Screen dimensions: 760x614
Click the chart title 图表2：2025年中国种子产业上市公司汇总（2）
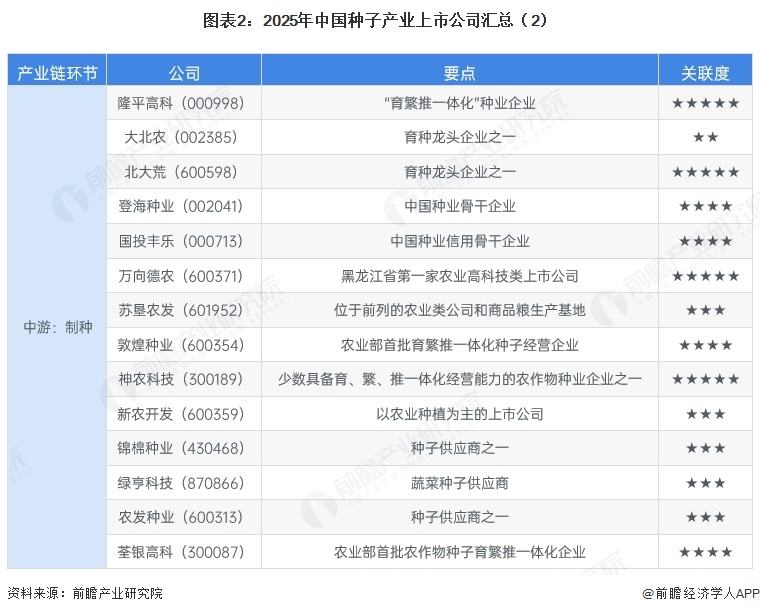(x=375, y=20)
